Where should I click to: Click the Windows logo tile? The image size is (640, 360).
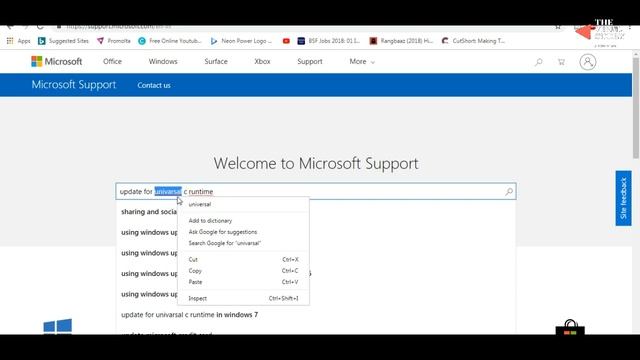pyautogui.click(x=58, y=327)
